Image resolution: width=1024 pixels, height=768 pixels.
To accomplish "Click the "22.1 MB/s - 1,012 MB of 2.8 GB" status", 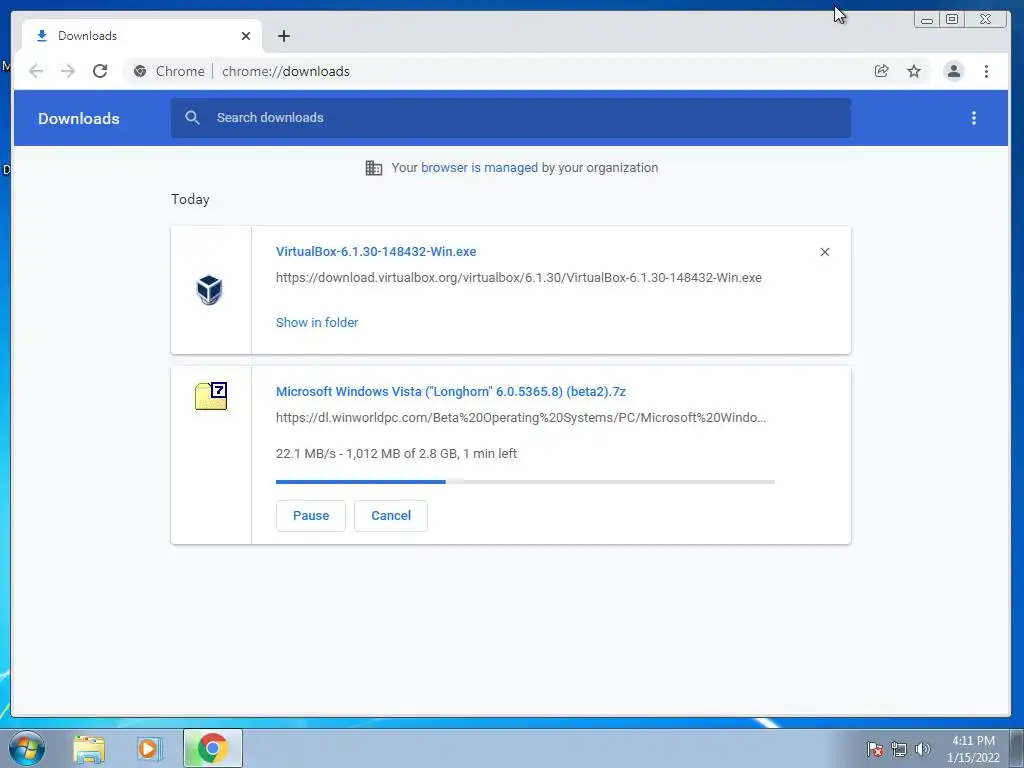I will [x=396, y=453].
